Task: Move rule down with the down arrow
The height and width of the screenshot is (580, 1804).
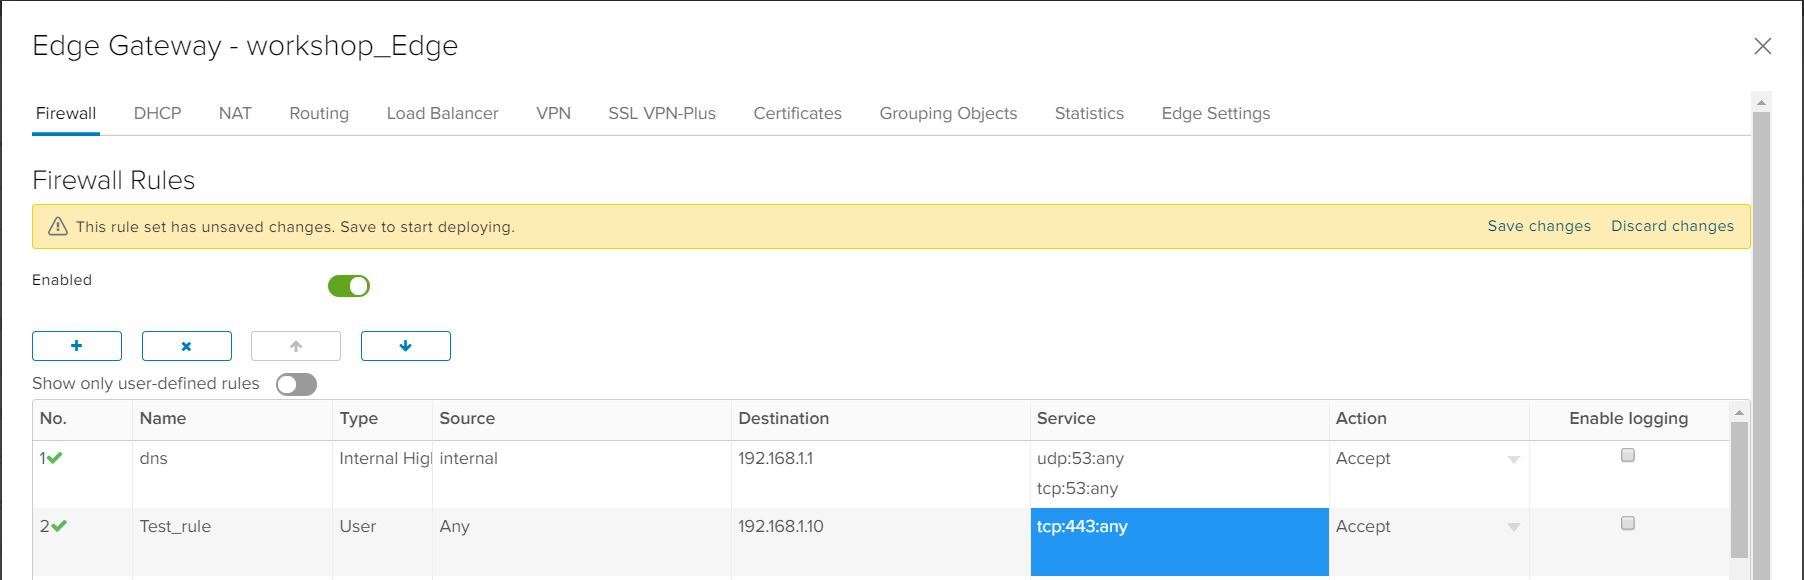Action: (406, 346)
